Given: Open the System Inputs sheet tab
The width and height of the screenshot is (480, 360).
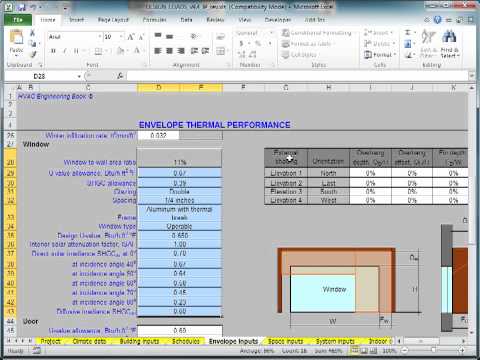Looking at the screenshot, I should [335, 341].
